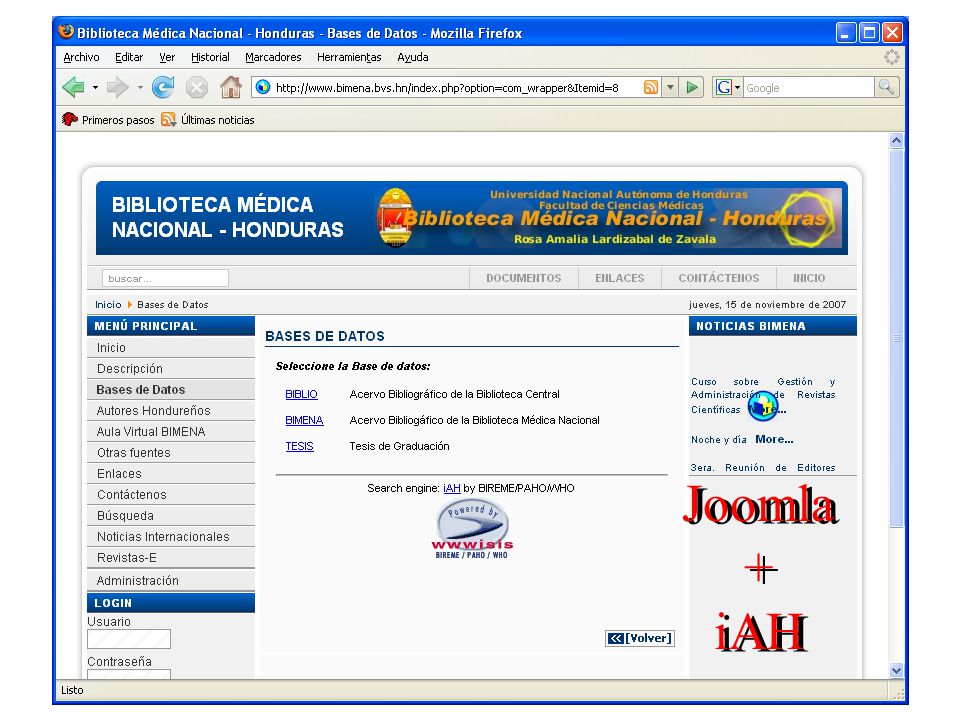The image size is (960, 720).
Task: Click the university crest in banner
Action: [395, 218]
